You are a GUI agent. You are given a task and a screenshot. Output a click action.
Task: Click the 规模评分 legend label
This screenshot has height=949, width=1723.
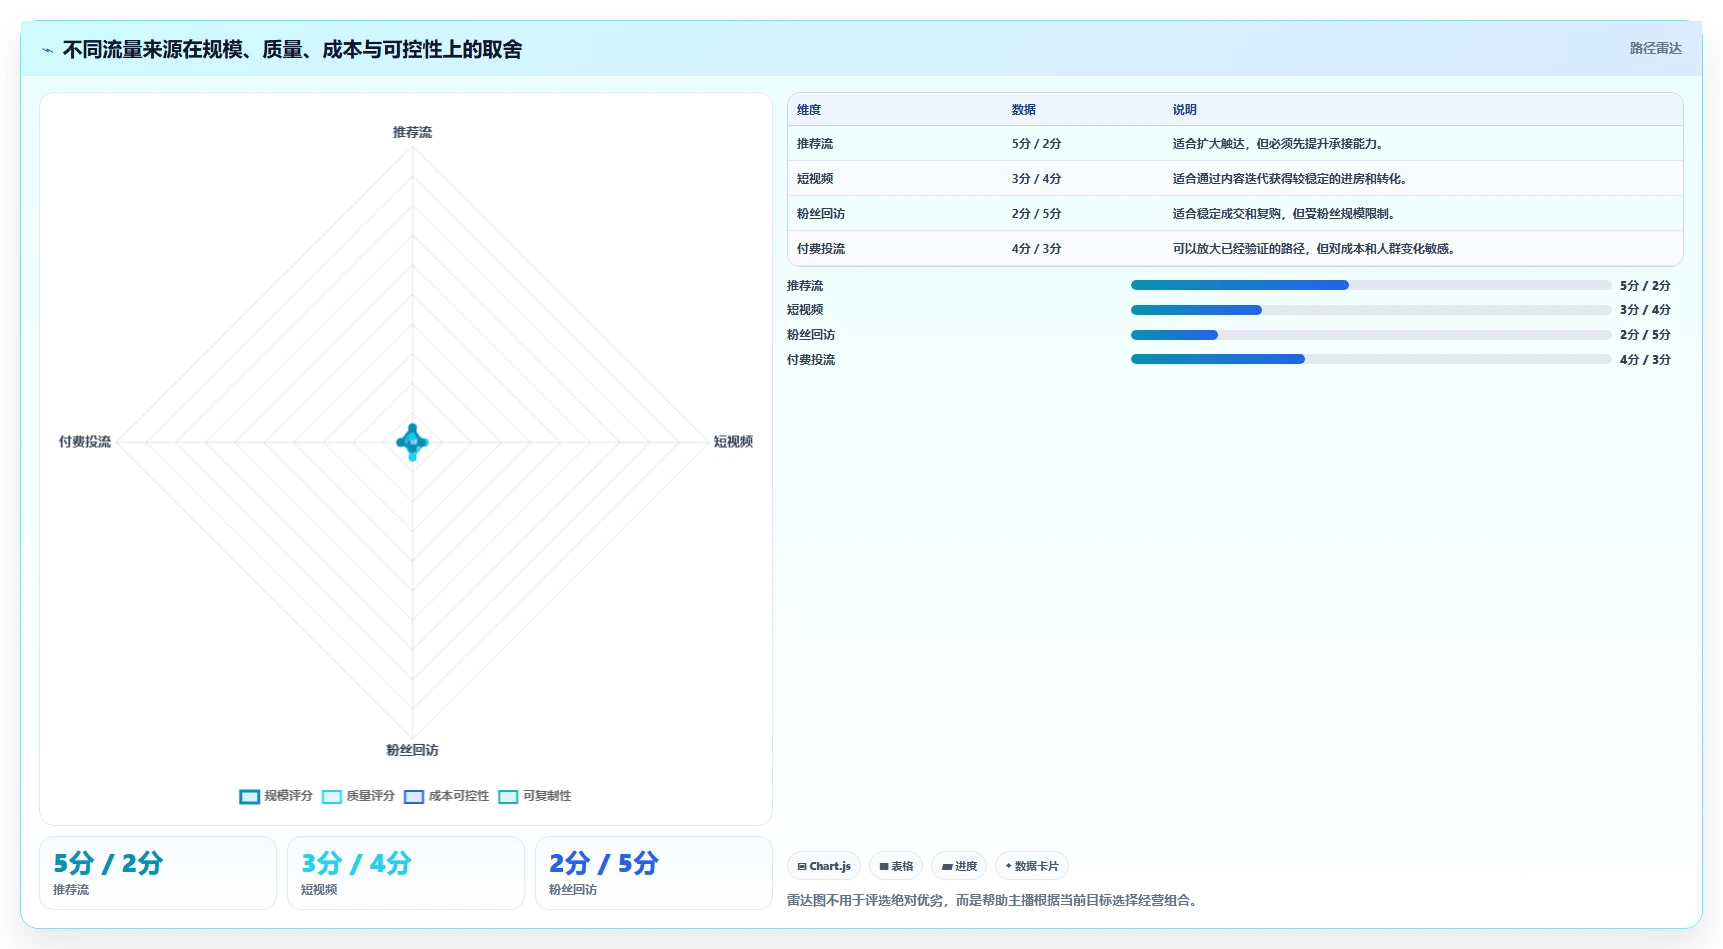[289, 796]
